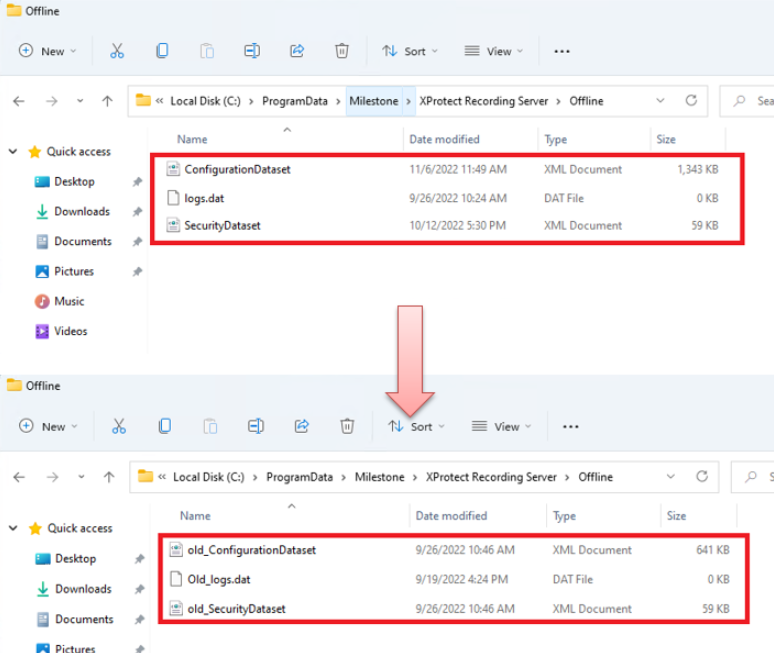Open the Sort dropdown in the upper window
This screenshot has height=653, width=774.
[405, 51]
